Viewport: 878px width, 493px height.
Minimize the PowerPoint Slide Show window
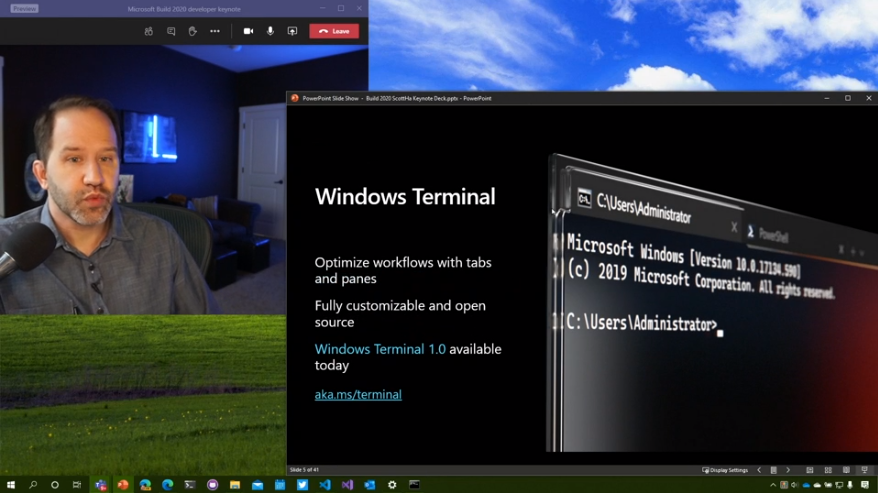pos(826,98)
